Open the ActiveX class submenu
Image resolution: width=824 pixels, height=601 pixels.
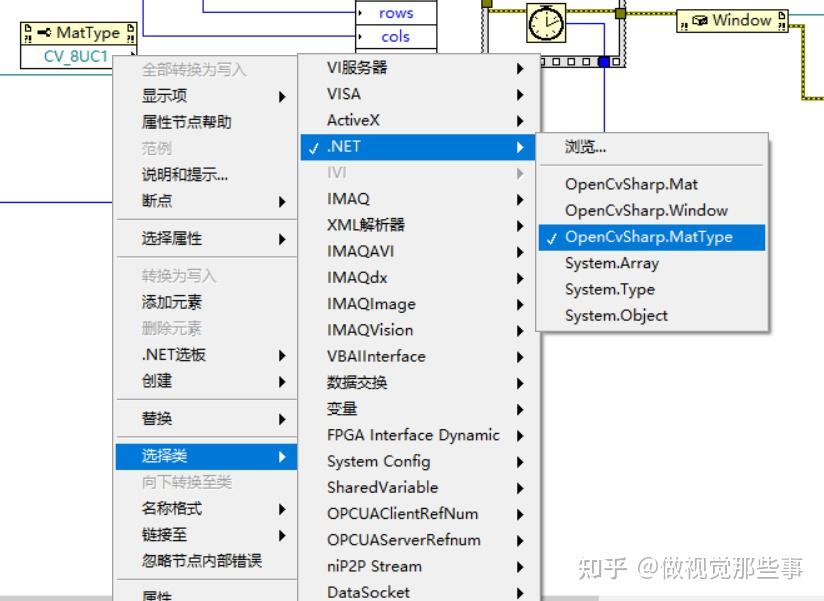point(419,120)
